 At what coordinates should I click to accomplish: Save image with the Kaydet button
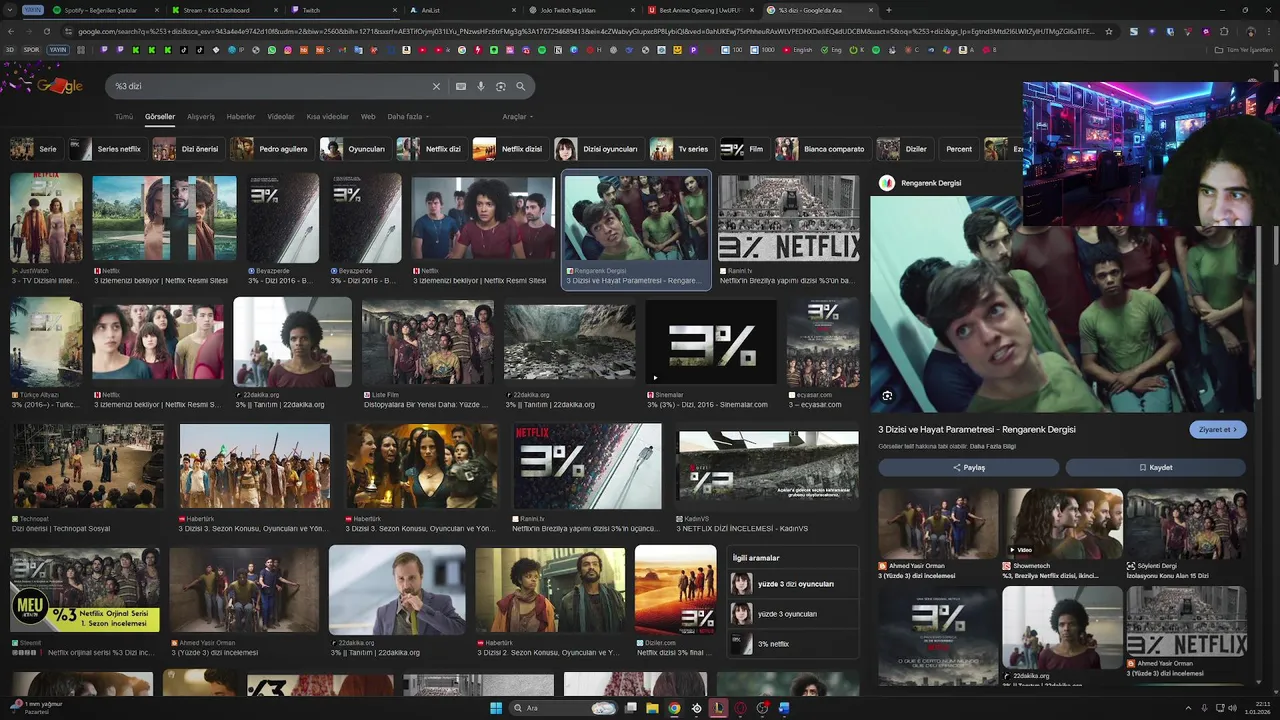(1155, 467)
